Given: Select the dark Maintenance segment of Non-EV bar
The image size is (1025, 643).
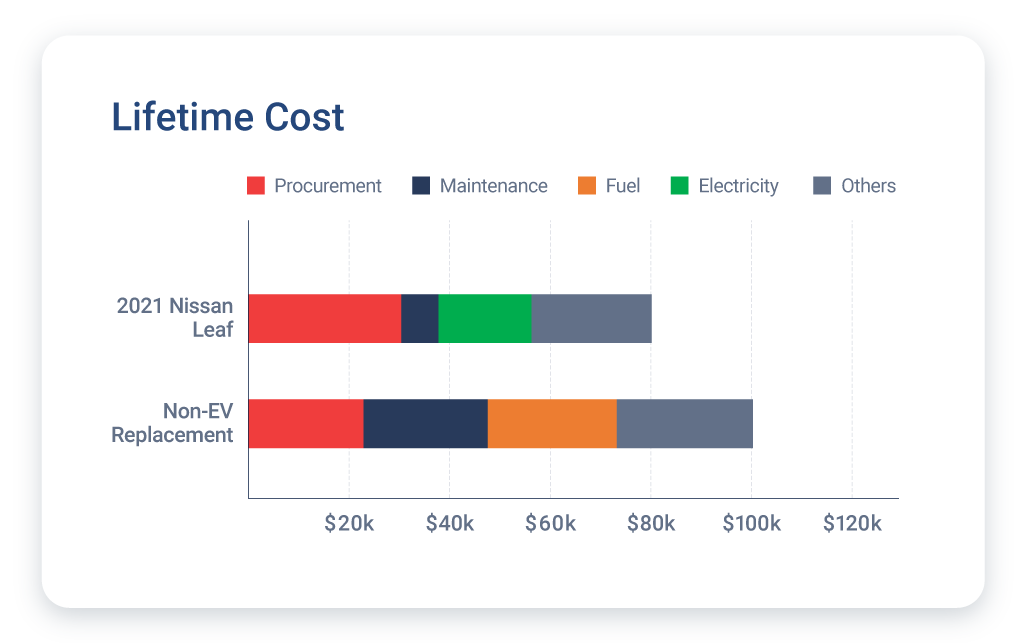Looking at the screenshot, I should 425,421.
